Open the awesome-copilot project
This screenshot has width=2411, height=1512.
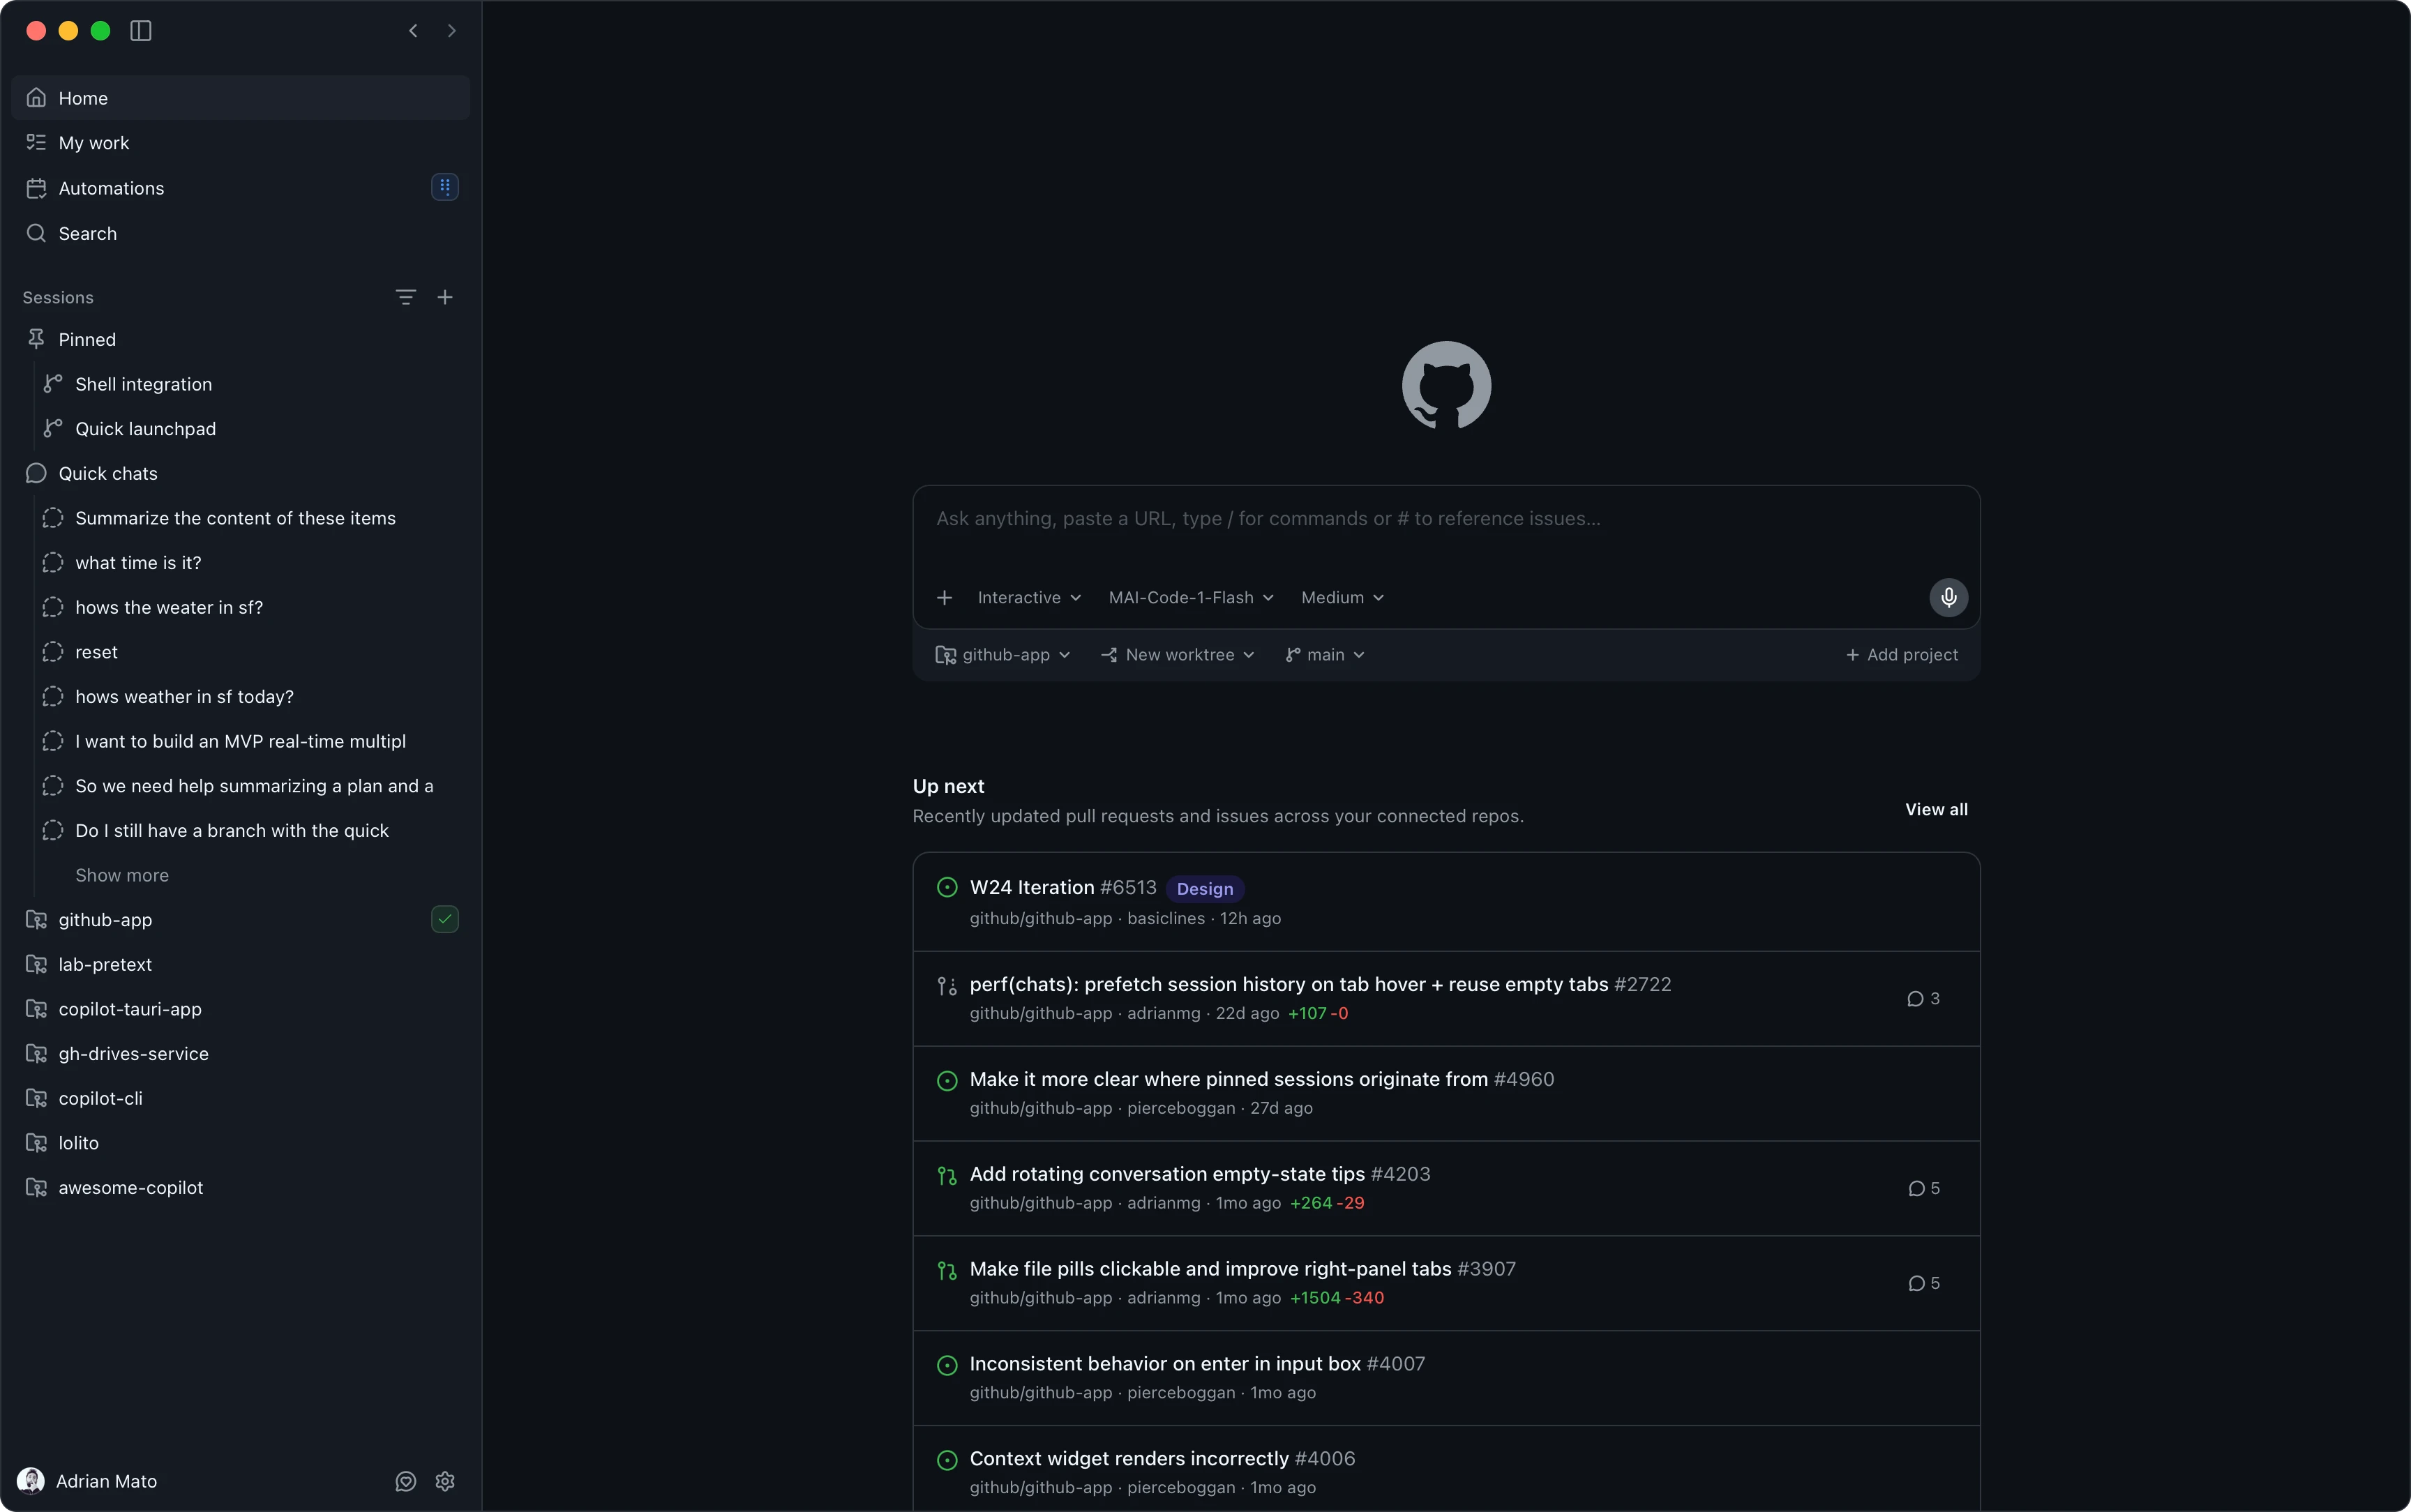(x=240, y=1188)
